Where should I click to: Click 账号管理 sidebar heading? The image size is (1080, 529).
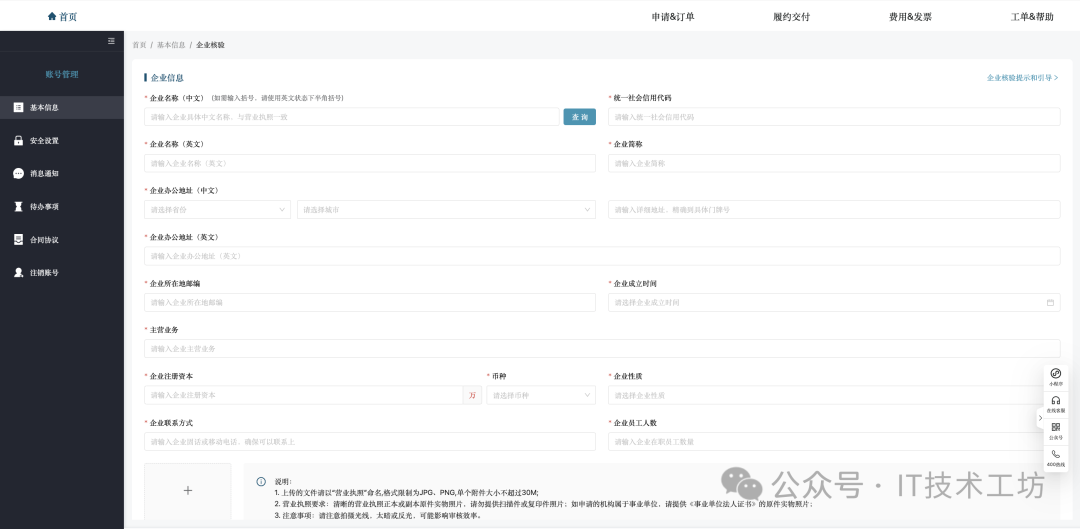(x=62, y=74)
